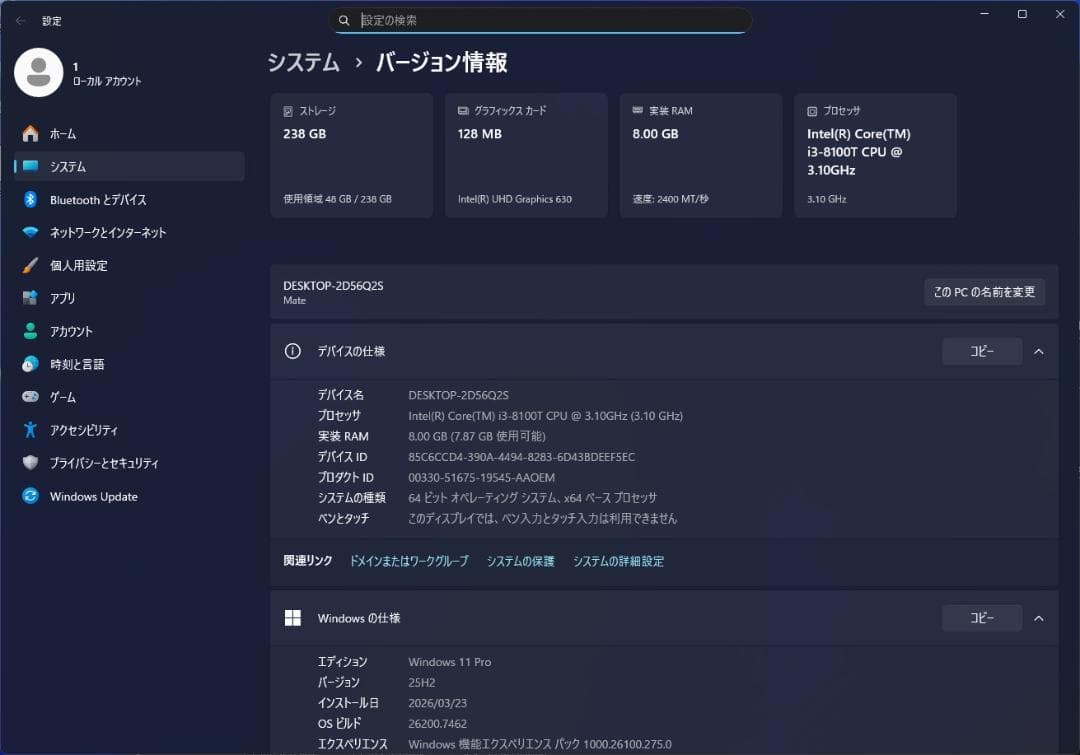Click the ゲーム controller icon
Image resolution: width=1080 pixels, height=755 pixels.
[30, 397]
